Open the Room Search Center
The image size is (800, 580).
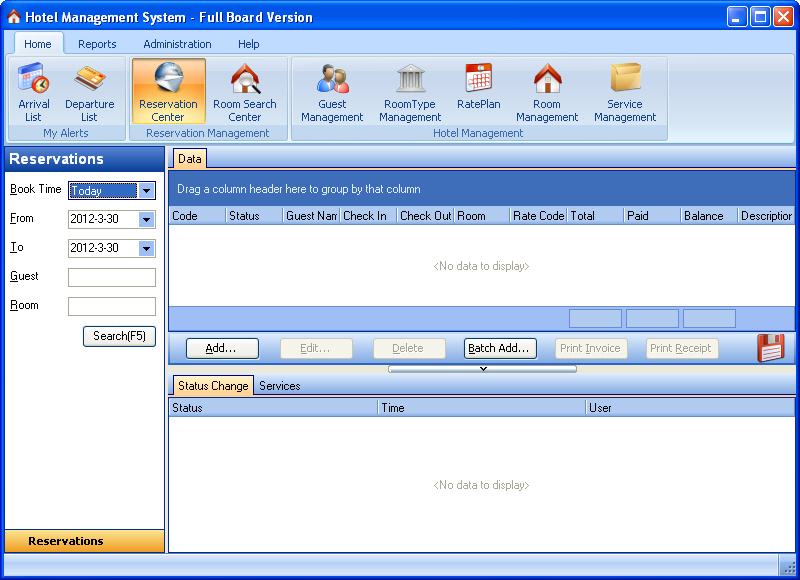245,90
